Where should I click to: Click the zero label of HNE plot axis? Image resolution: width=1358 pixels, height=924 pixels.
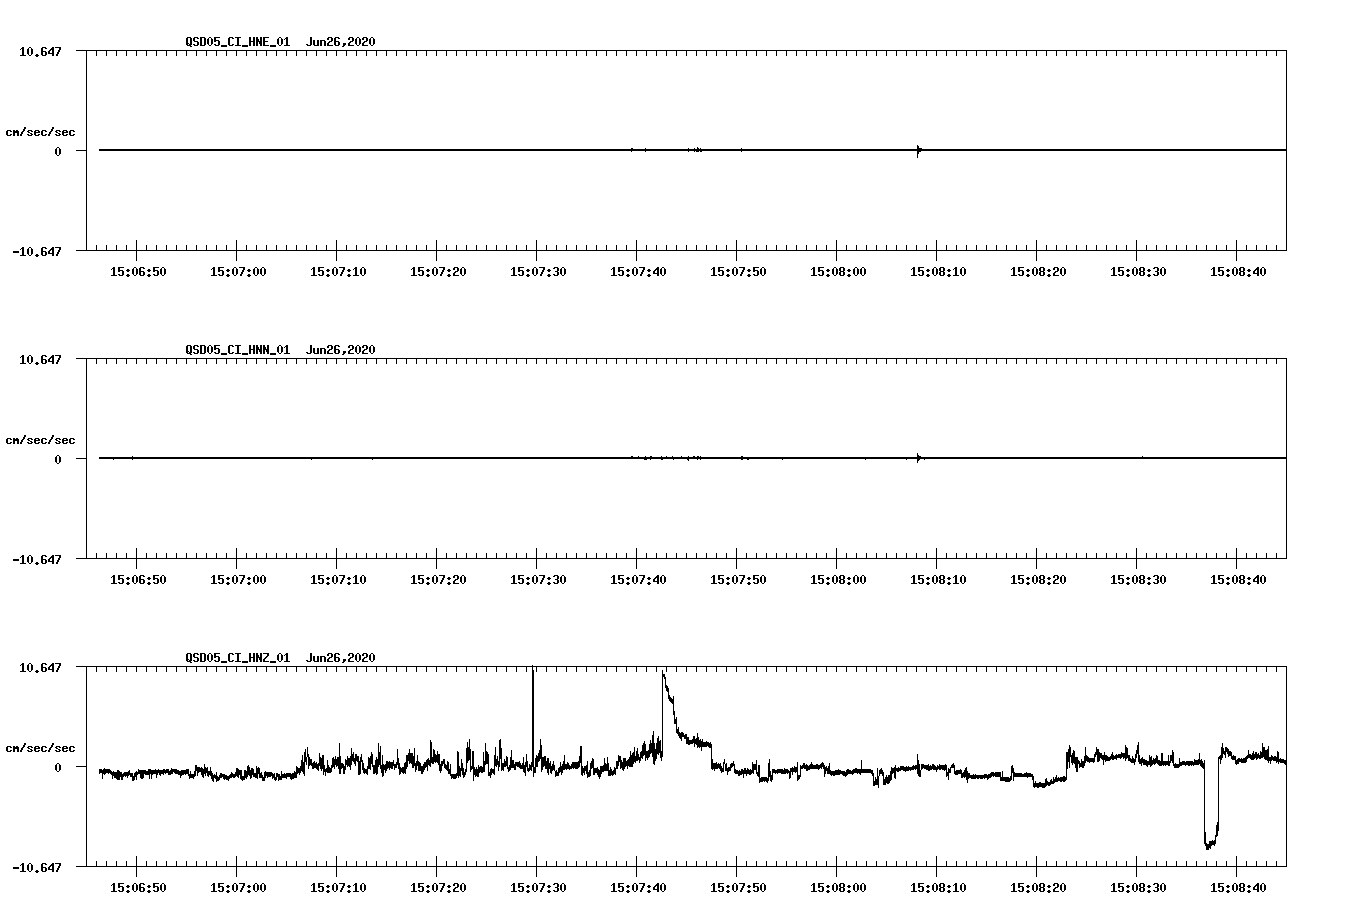58,151
